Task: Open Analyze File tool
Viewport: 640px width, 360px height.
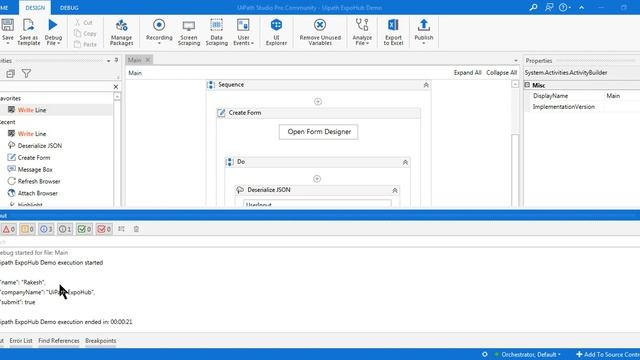Action: (362, 31)
